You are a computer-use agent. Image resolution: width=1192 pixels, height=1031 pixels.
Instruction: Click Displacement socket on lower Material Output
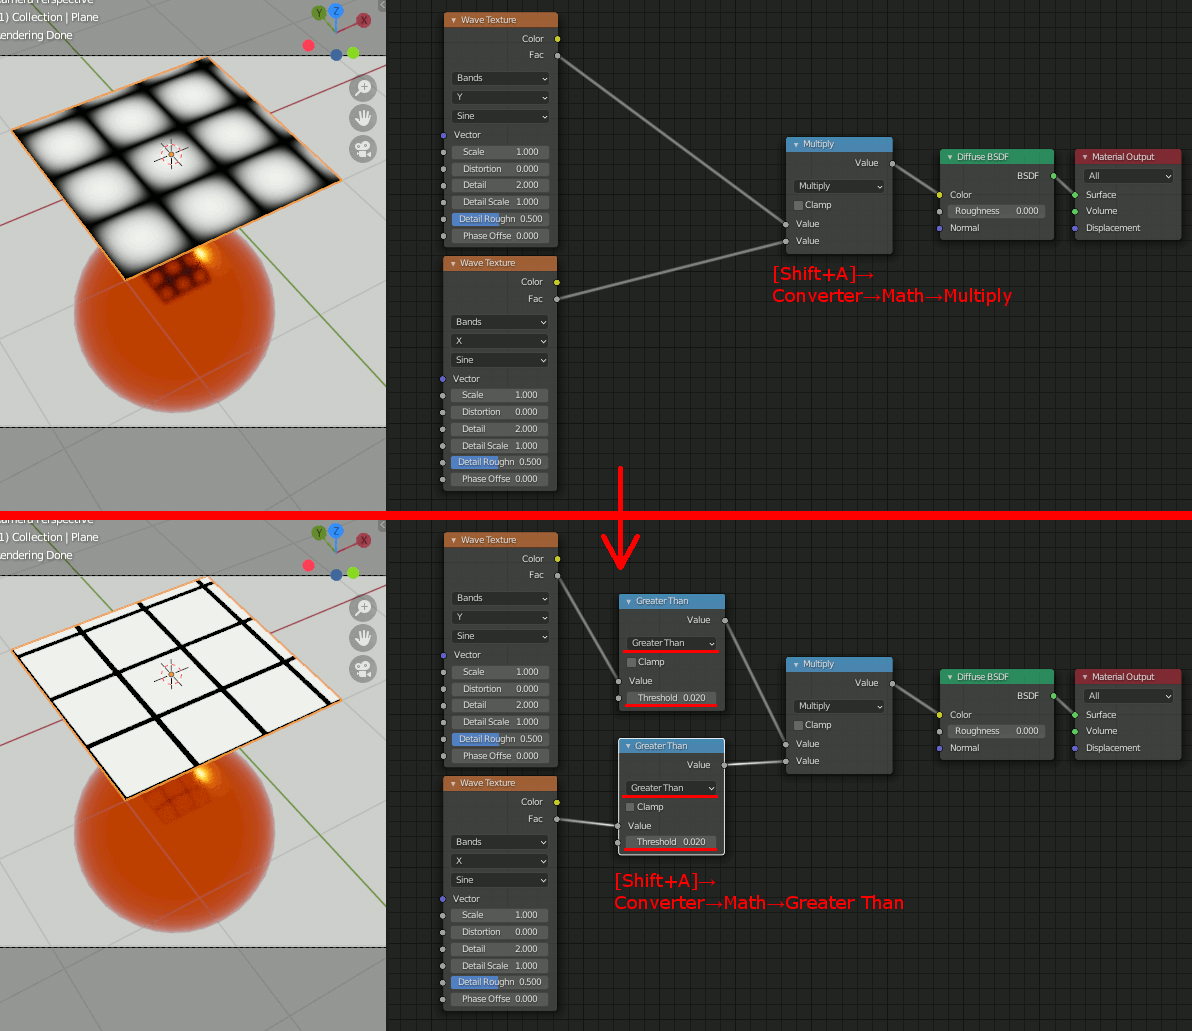click(x=1075, y=748)
